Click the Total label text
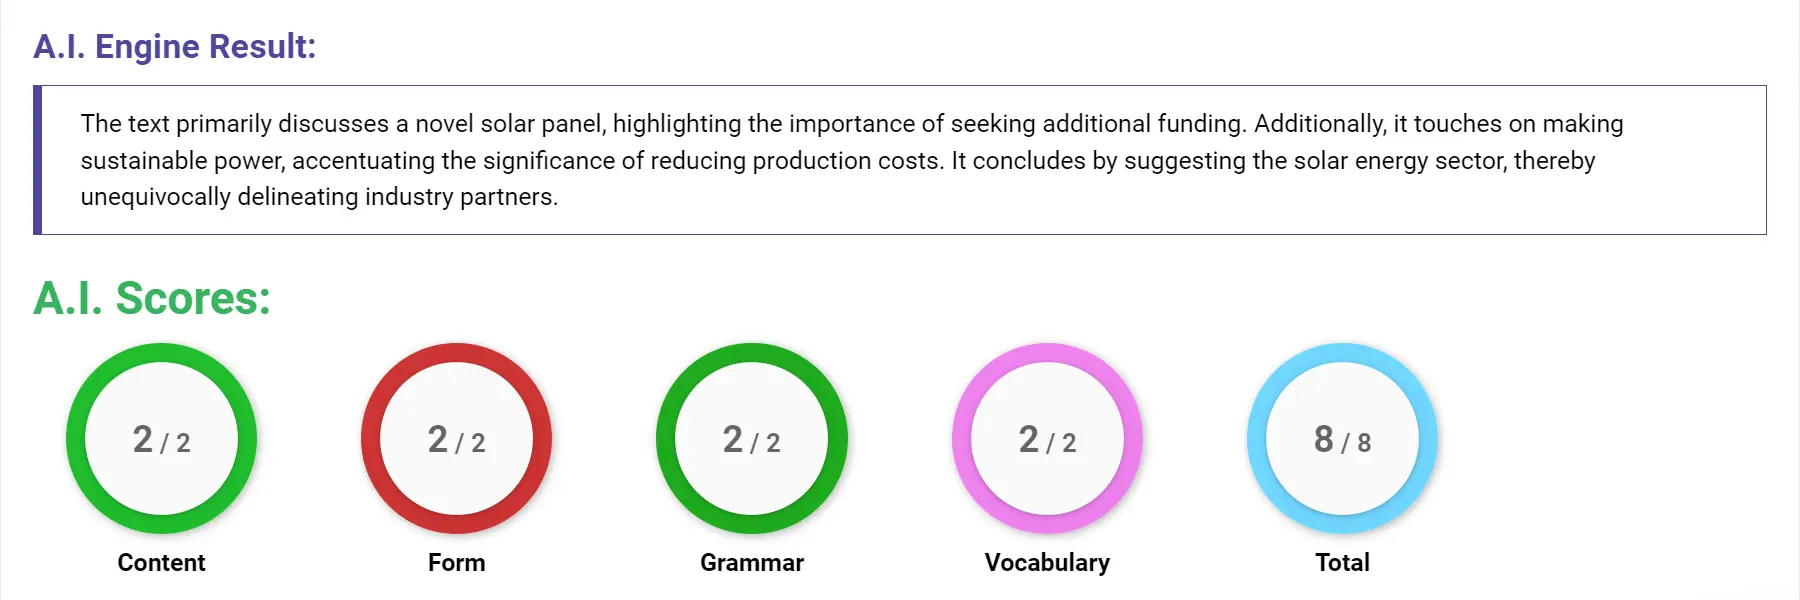This screenshot has width=1800, height=600. click(1342, 562)
